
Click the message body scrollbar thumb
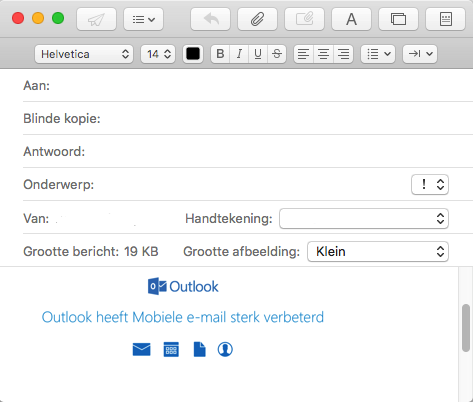point(466,328)
